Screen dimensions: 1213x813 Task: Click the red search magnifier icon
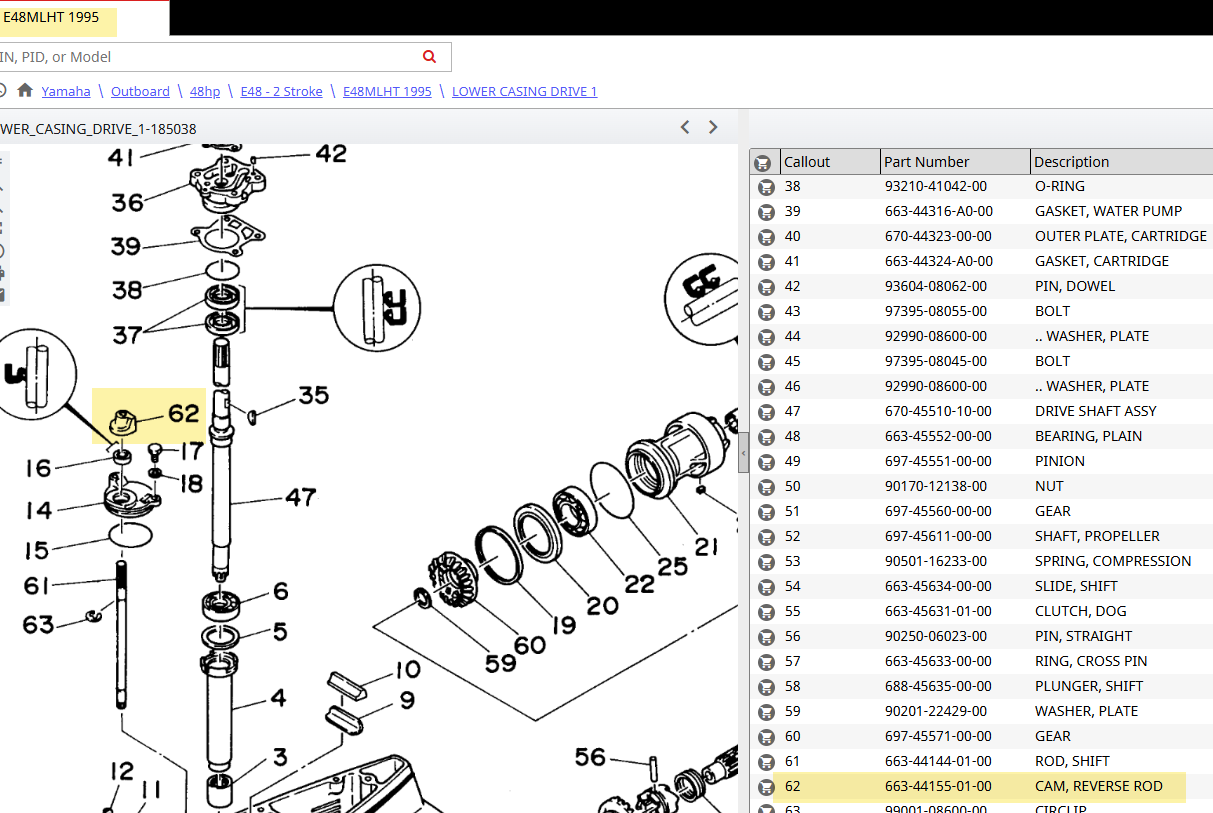tap(430, 57)
